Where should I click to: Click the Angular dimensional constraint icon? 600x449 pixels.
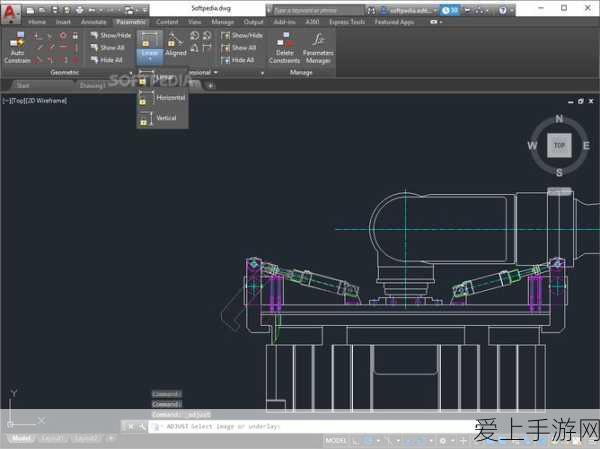(x=194, y=48)
